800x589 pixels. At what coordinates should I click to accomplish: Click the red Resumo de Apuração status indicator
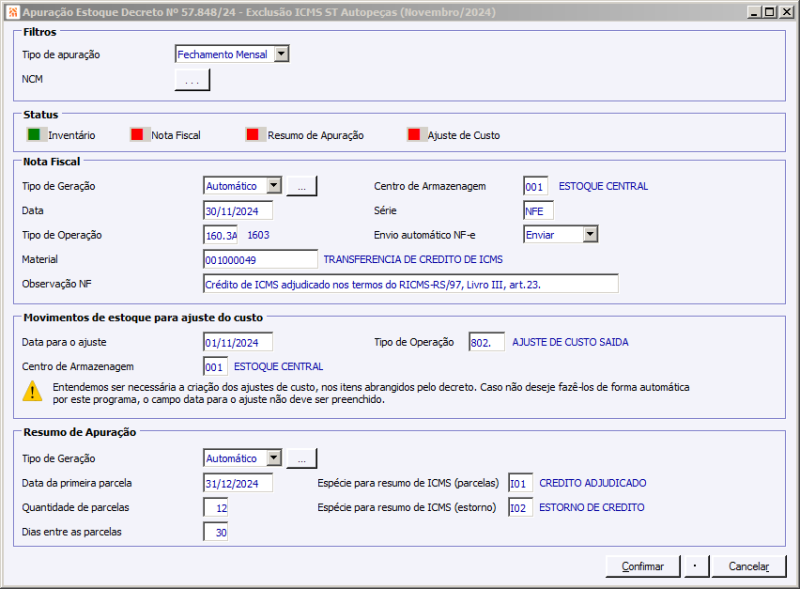point(253,135)
